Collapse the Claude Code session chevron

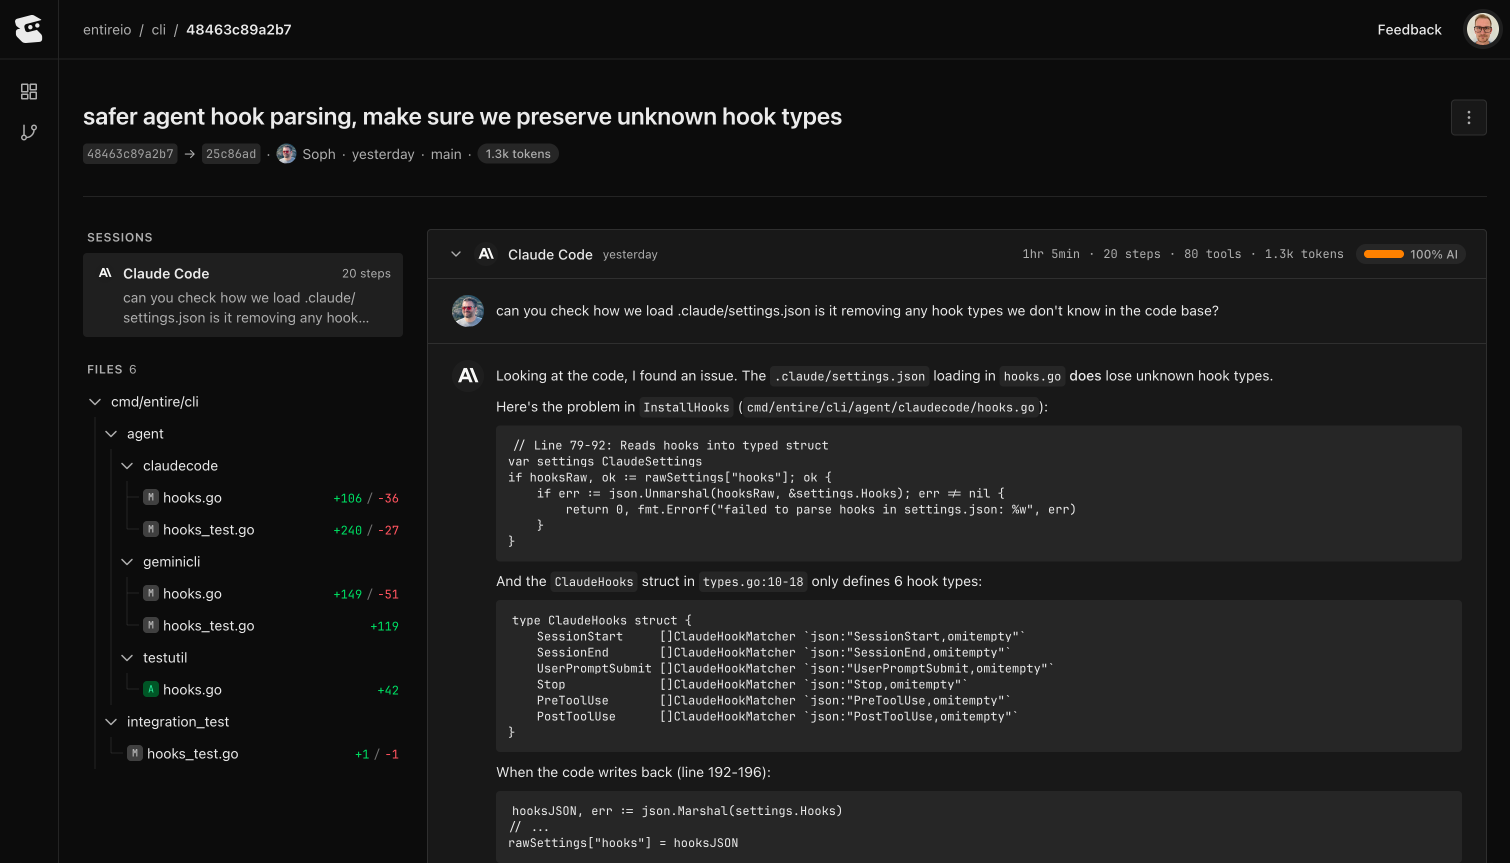pyautogui.click(x=456, y=254)
